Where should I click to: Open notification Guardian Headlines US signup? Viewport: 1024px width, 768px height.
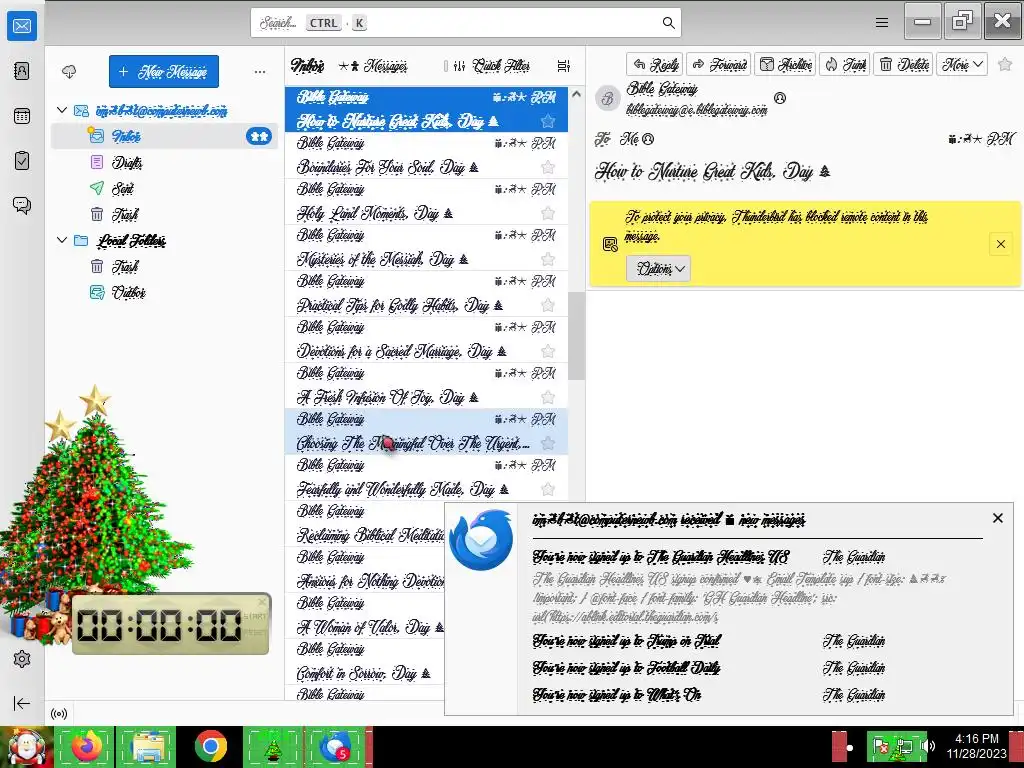click(x=660, y=557)
